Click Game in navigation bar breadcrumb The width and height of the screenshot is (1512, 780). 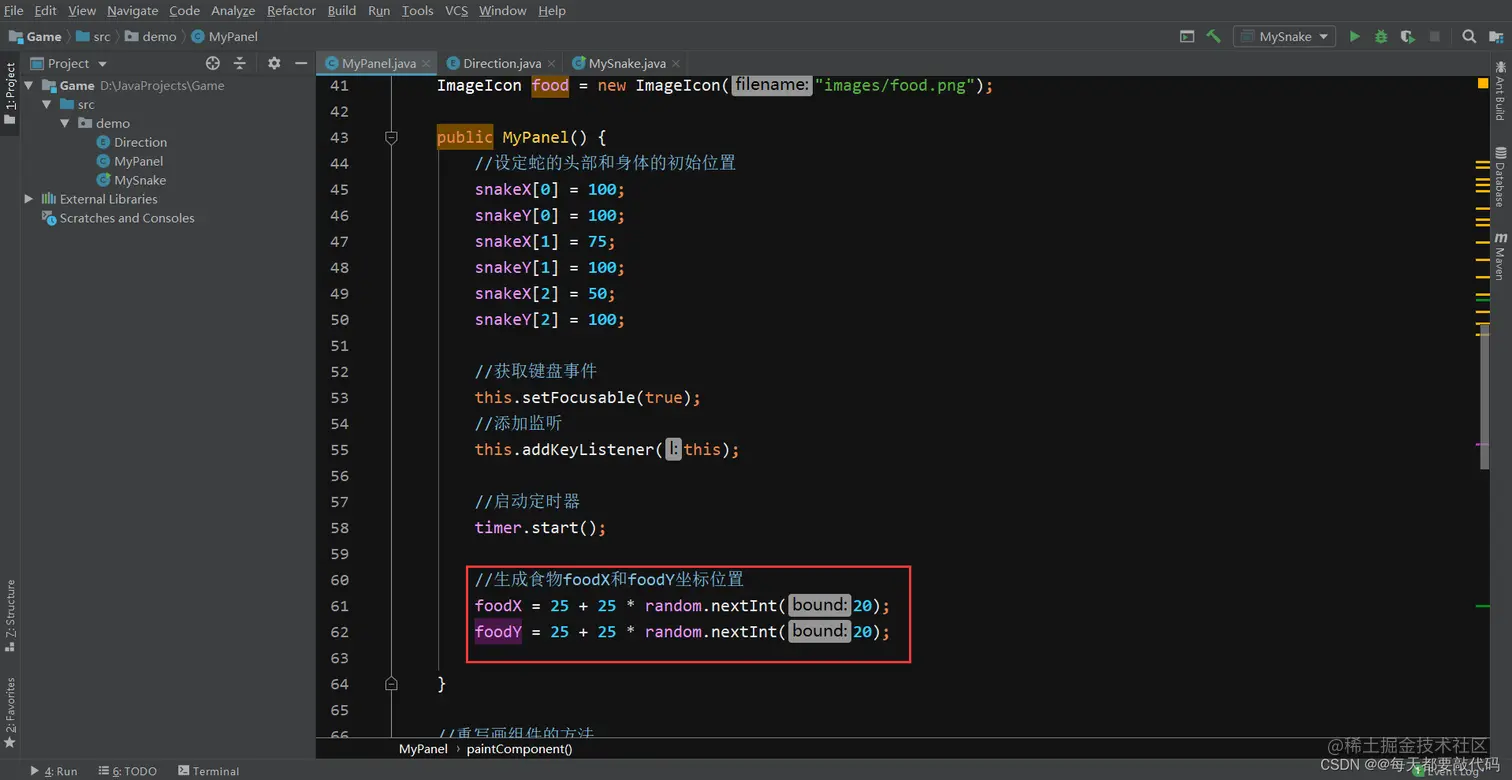click(36, 36)
